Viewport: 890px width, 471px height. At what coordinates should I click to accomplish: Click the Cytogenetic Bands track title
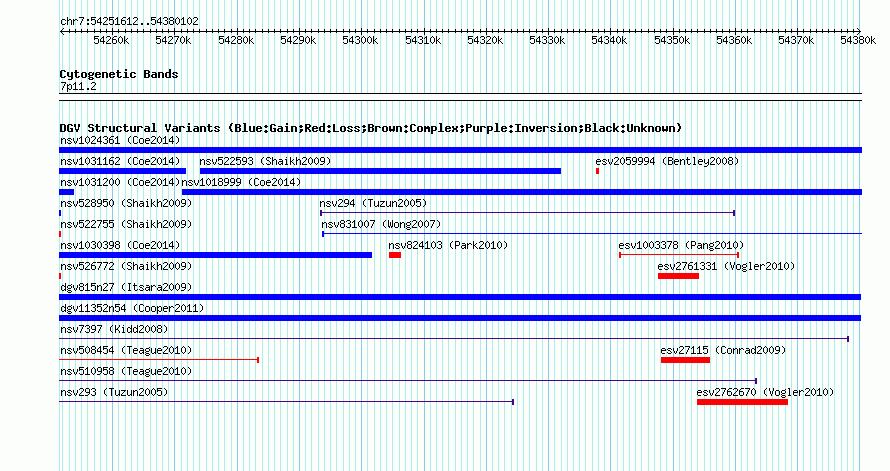[x=119, y=74]
